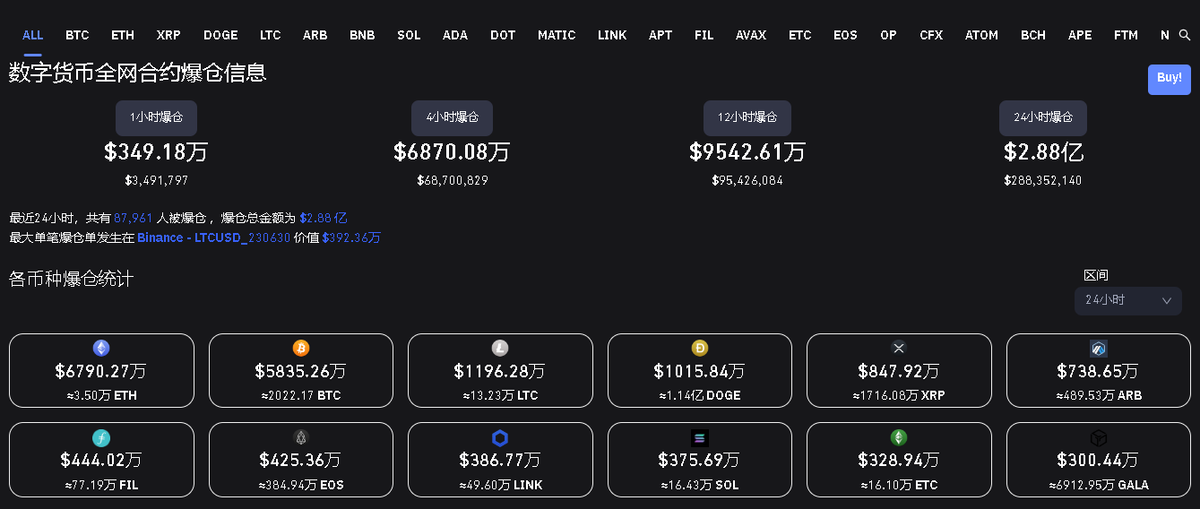Click the Buy! button

point(1169,78)
